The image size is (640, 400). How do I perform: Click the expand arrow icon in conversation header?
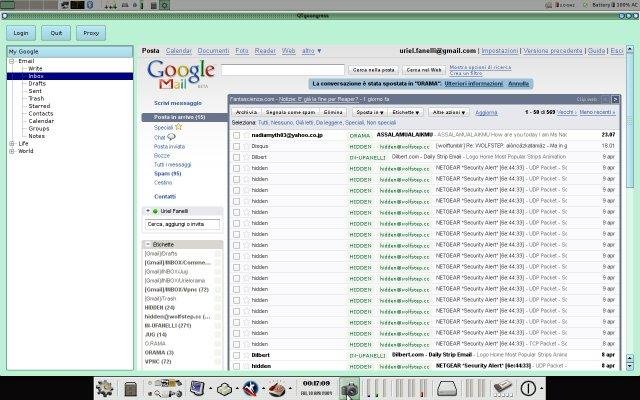(x=615, y=99)
